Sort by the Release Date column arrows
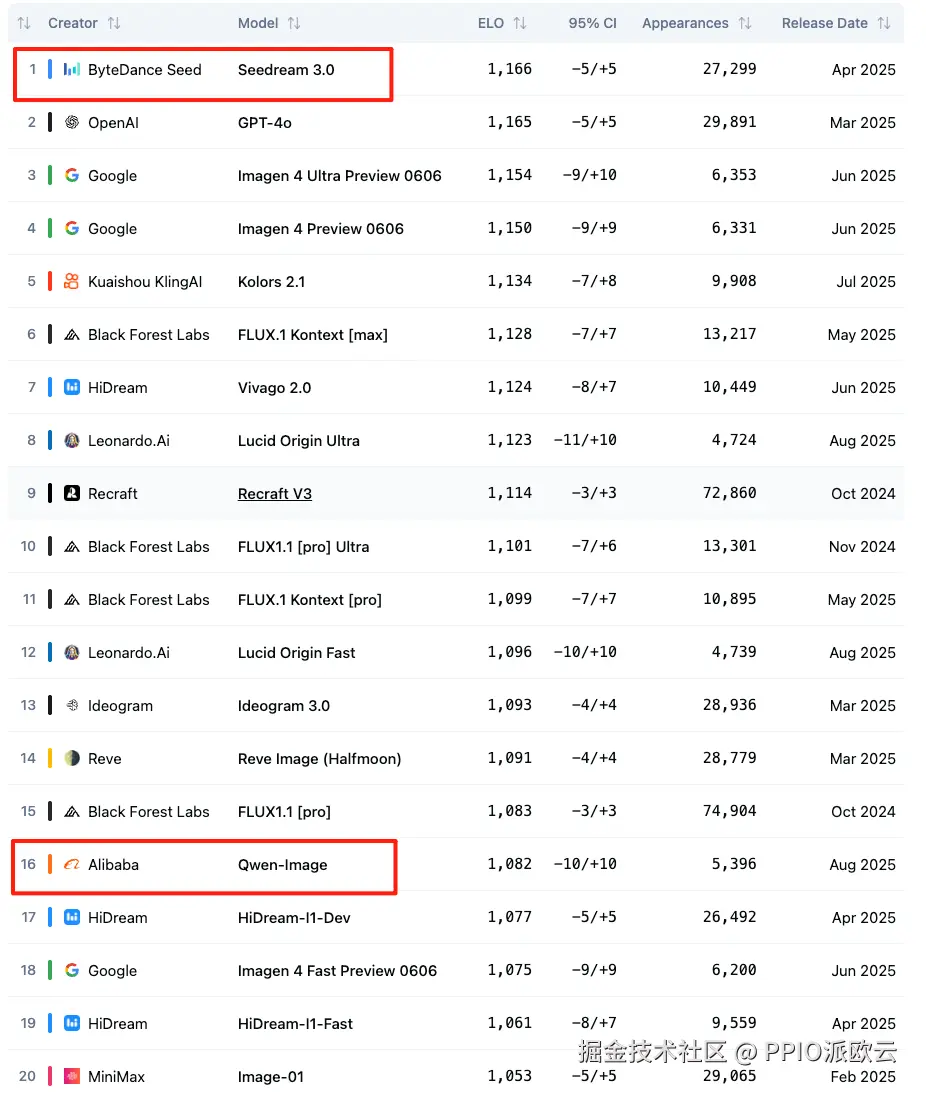 [x=884, y=23]
